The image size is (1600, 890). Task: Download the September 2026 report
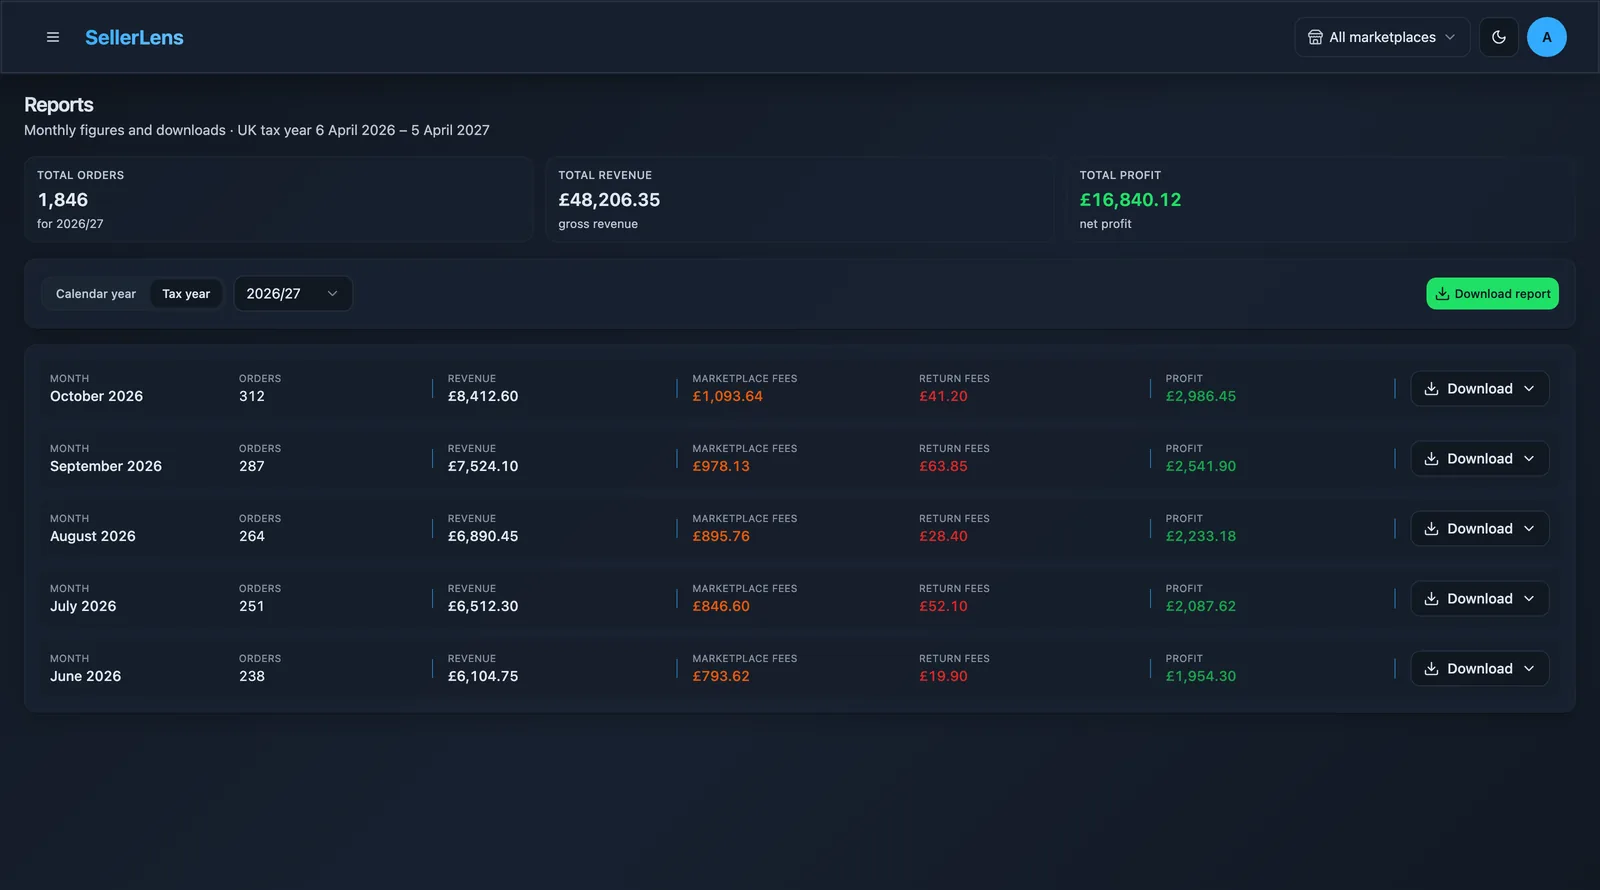(1479, 459)
